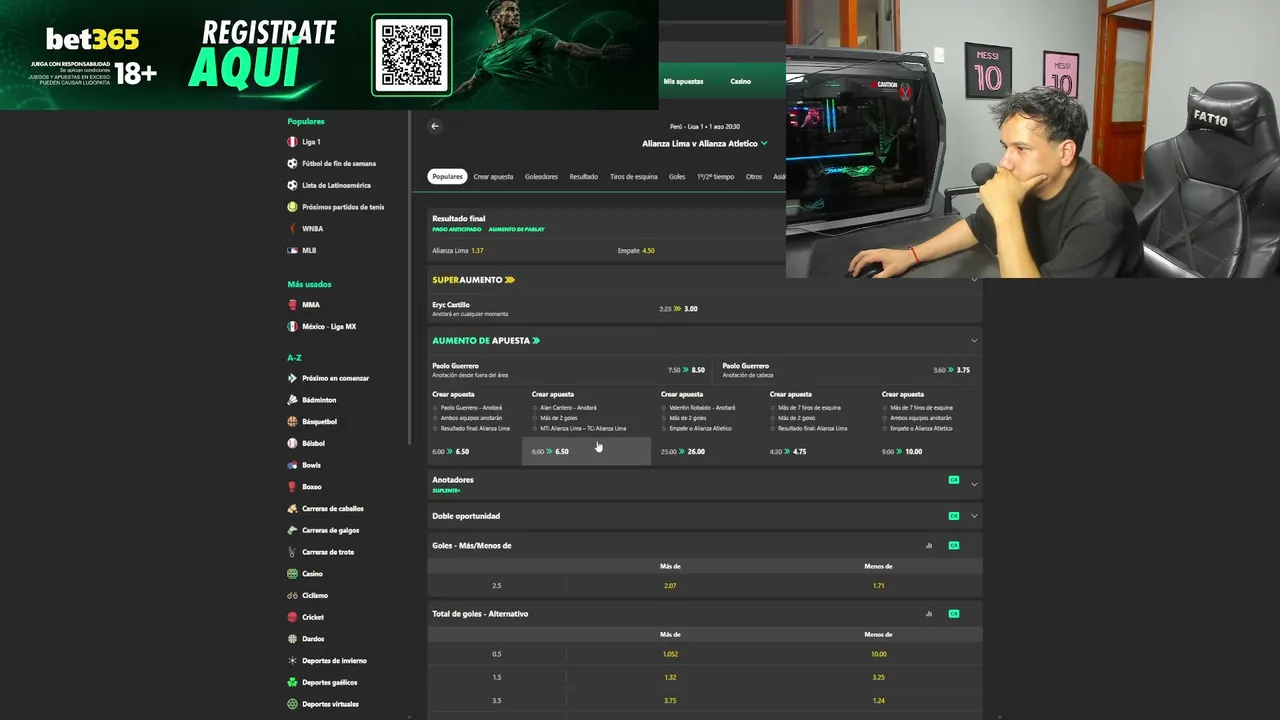Select Paolo Guerrero outside-area goal odds 8.50
The width and height of the screenshot is (1280, 720).
687,370
